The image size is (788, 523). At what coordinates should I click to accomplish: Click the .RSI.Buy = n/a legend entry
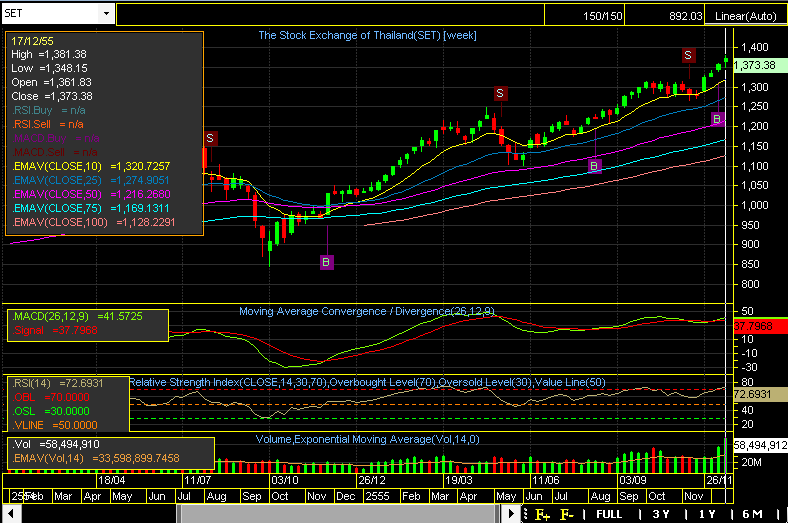(49, 111)
